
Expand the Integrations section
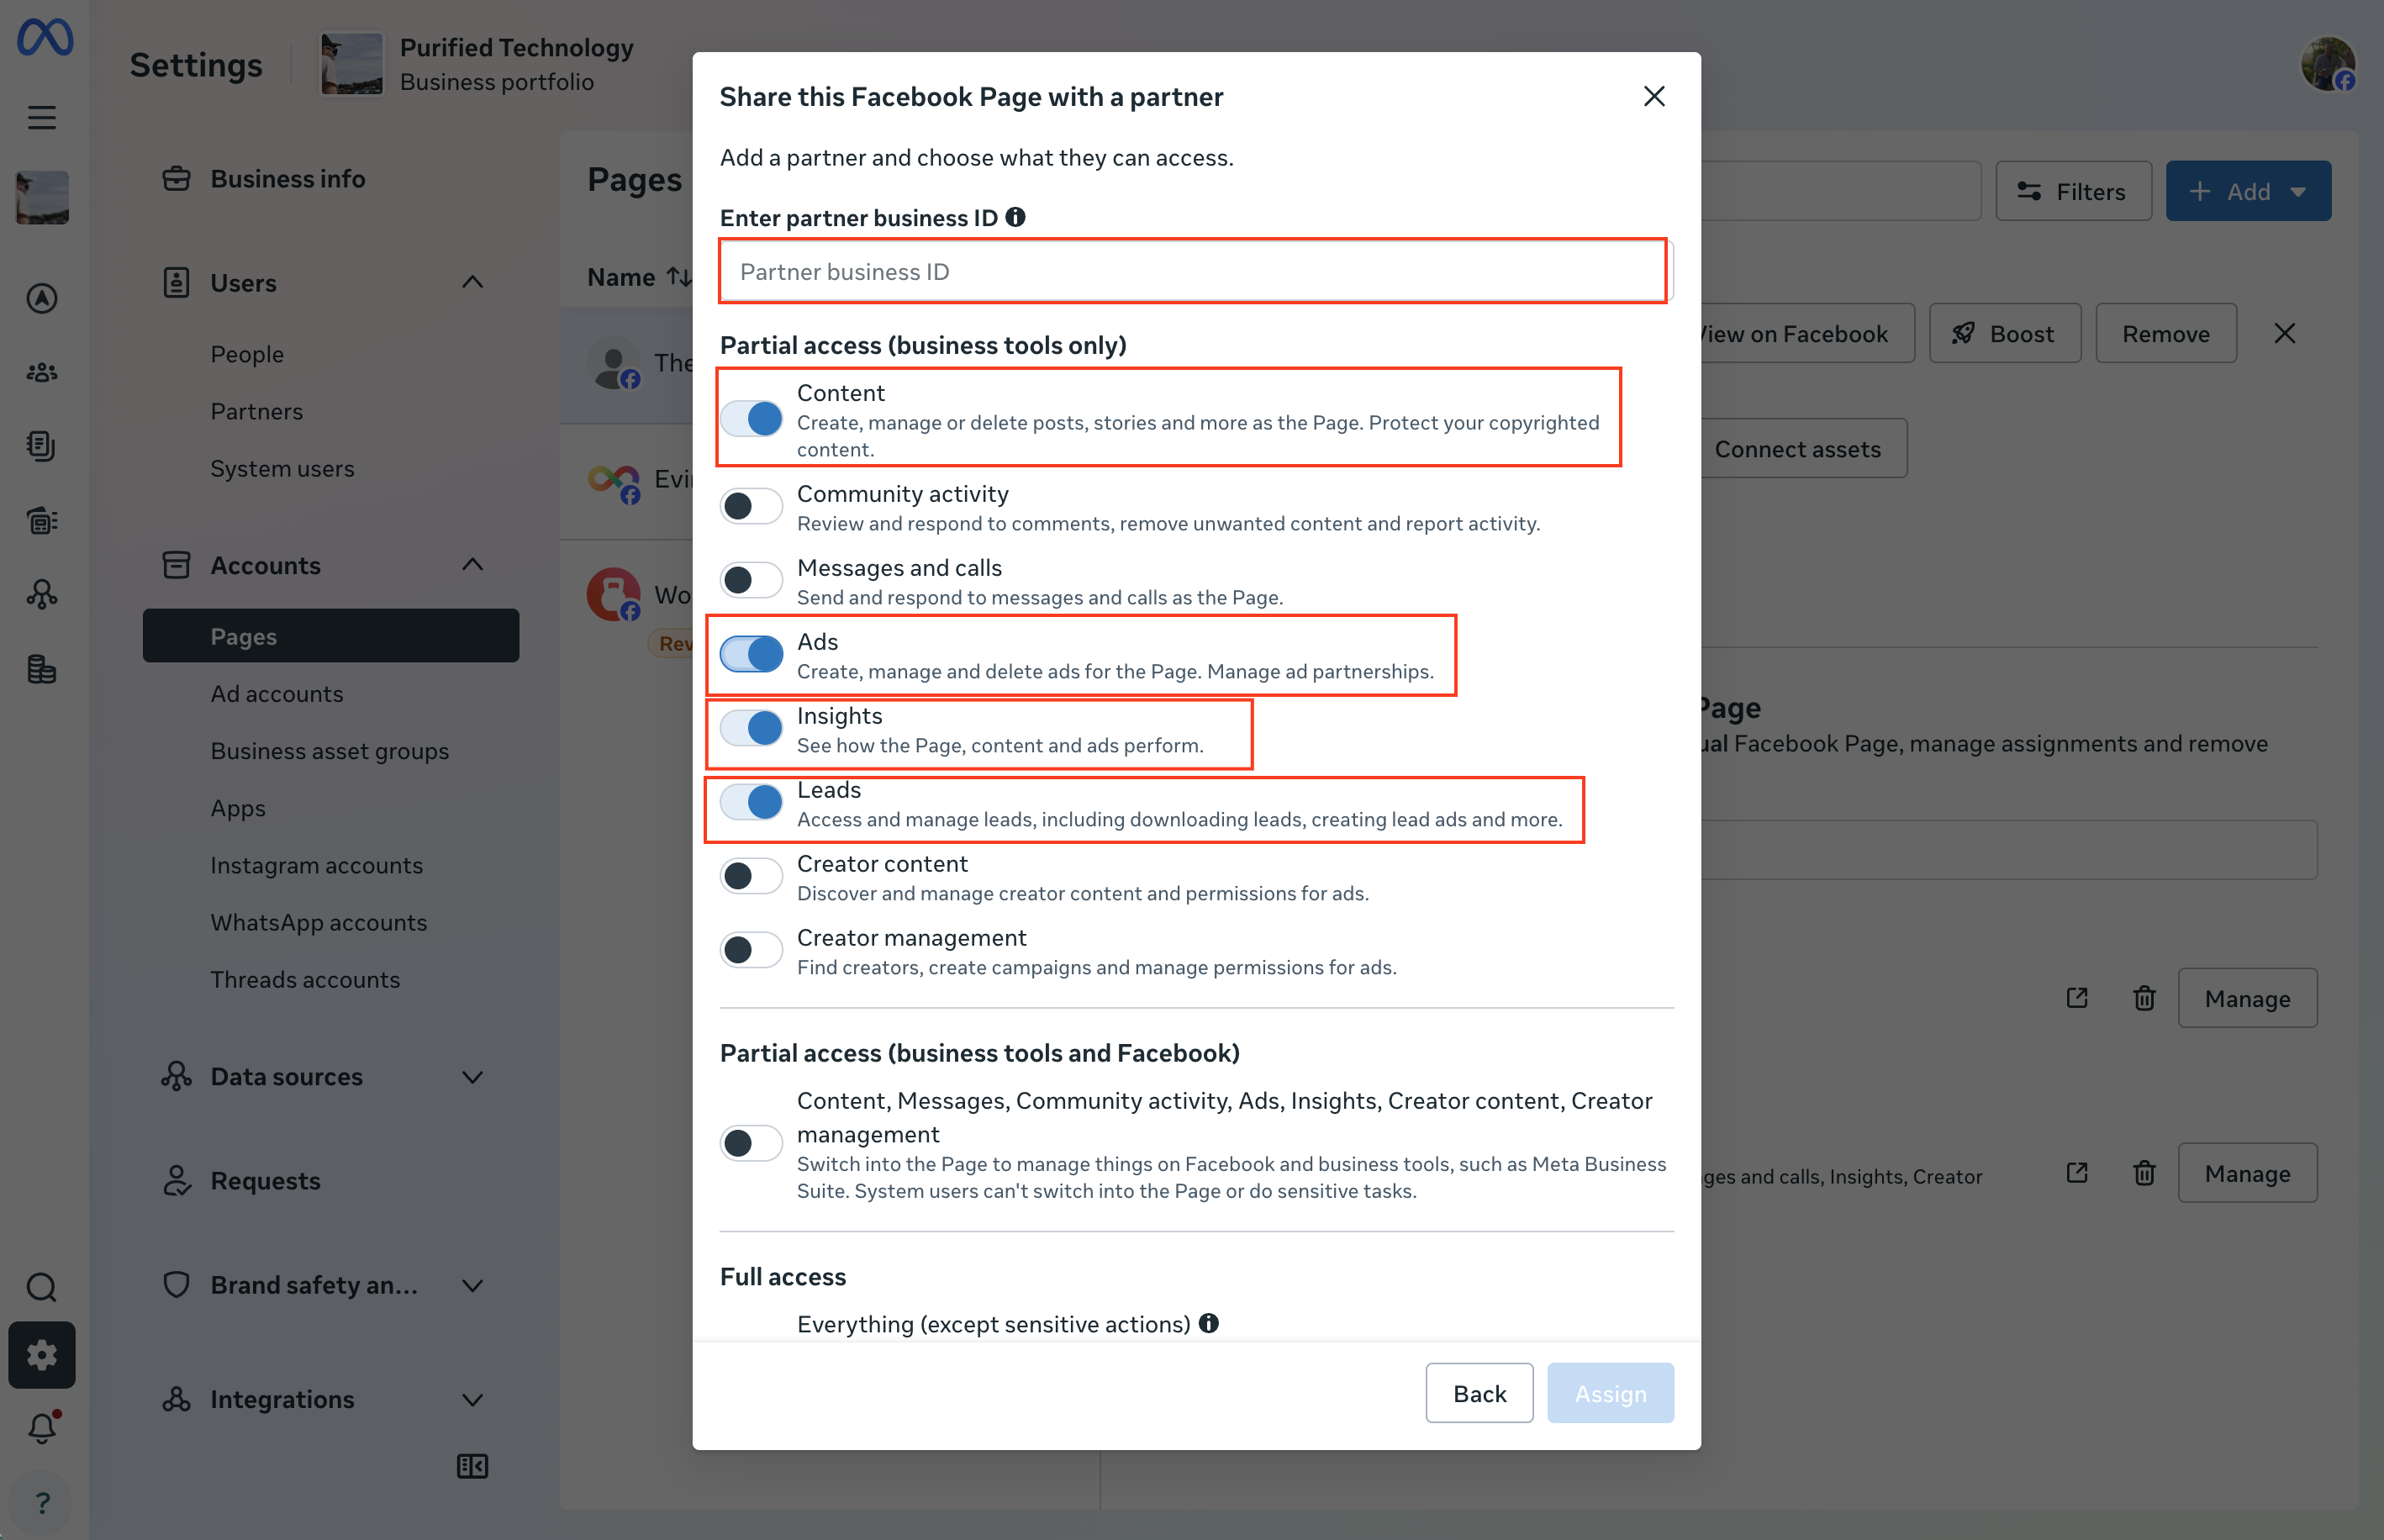[x=473, y=1400]
